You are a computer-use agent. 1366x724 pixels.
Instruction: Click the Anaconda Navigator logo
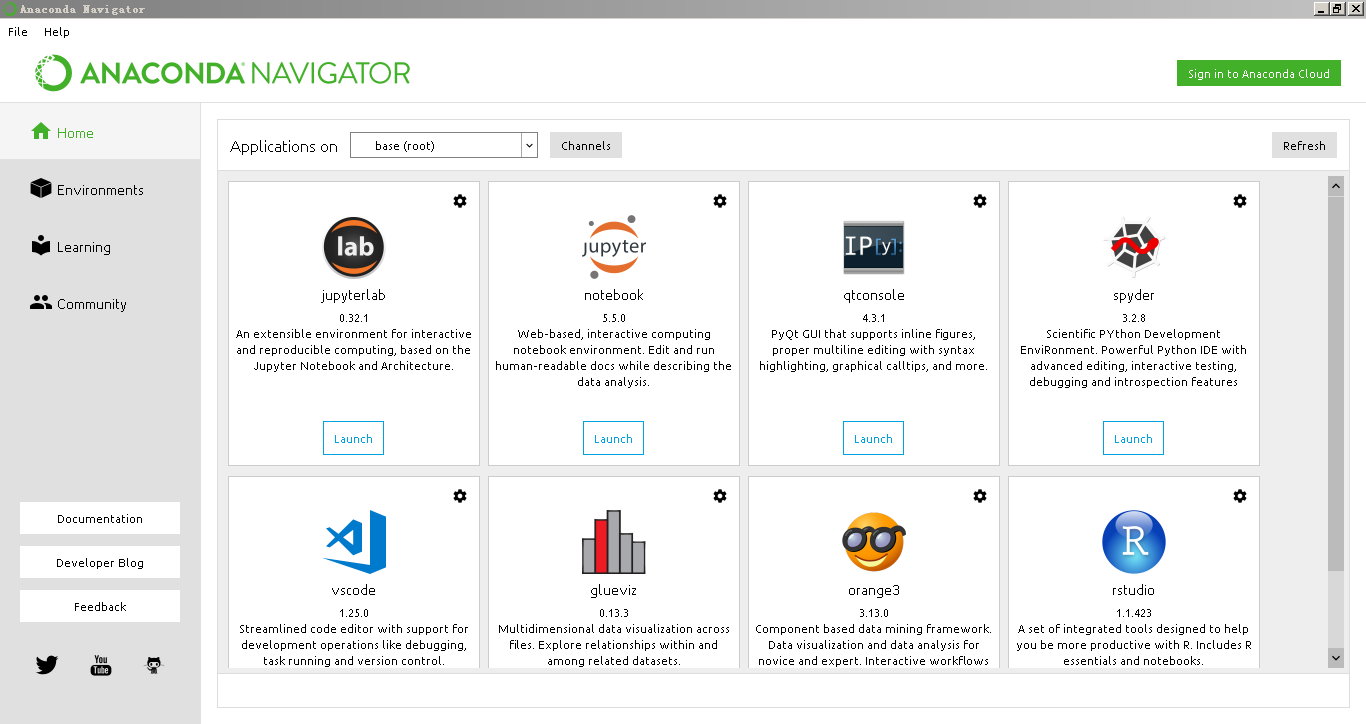[222, 73]
